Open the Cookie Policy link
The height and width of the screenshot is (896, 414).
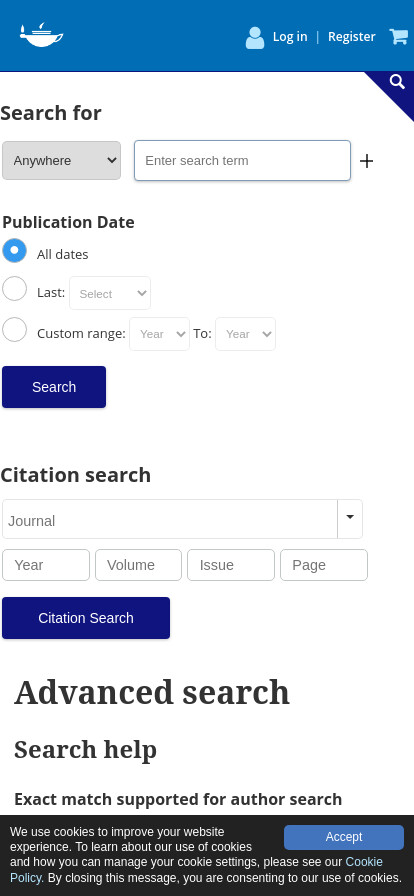196,870
